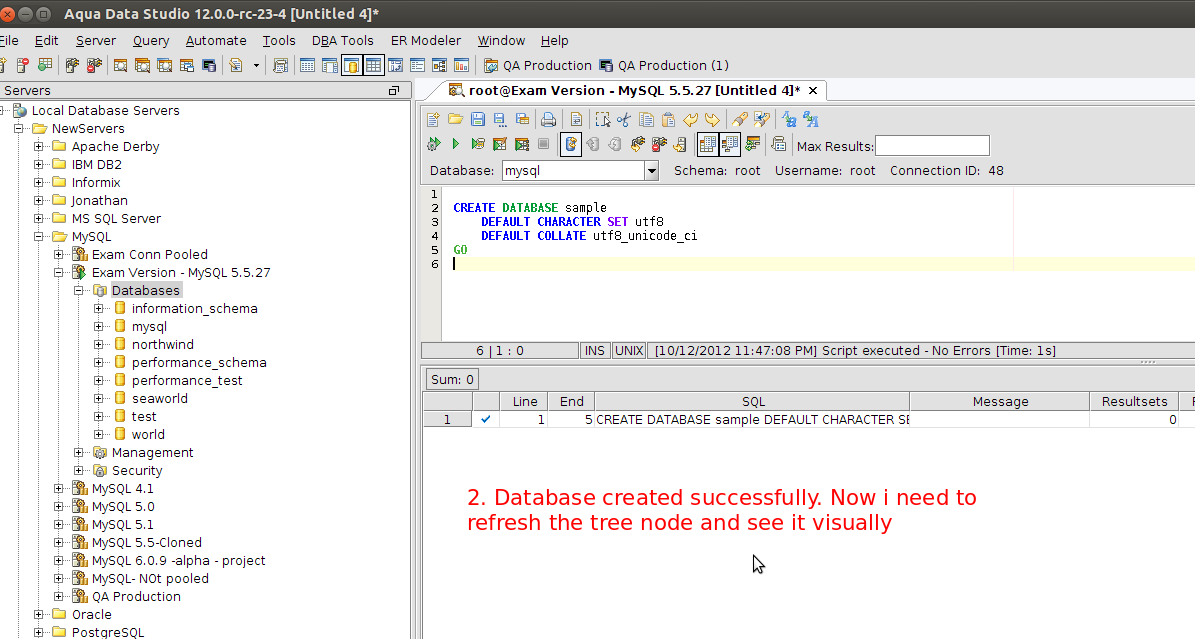Click the Max Results input field
The height and width of the screenshot is (639, 1195).
click(932, 146)
